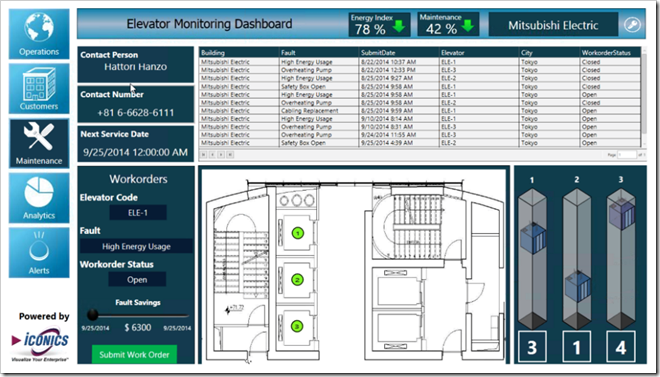Click the $ 6300 fault savings value

[138, 328]
